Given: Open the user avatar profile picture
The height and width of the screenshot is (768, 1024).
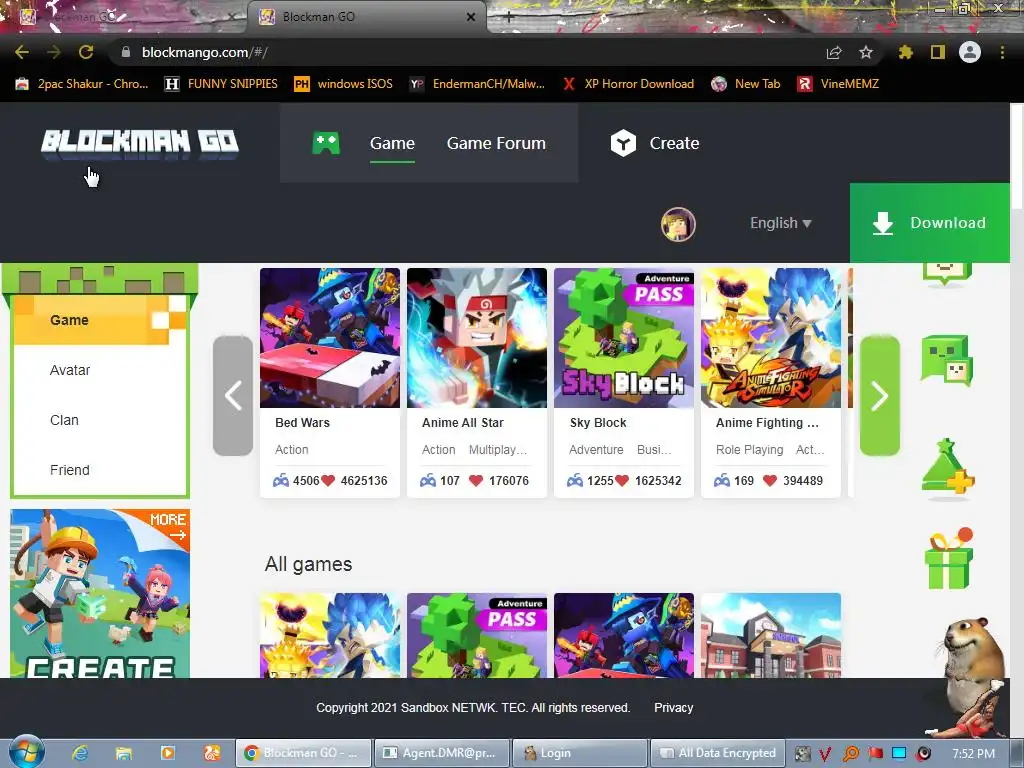Looking at the screenshot, I should 678,224.
